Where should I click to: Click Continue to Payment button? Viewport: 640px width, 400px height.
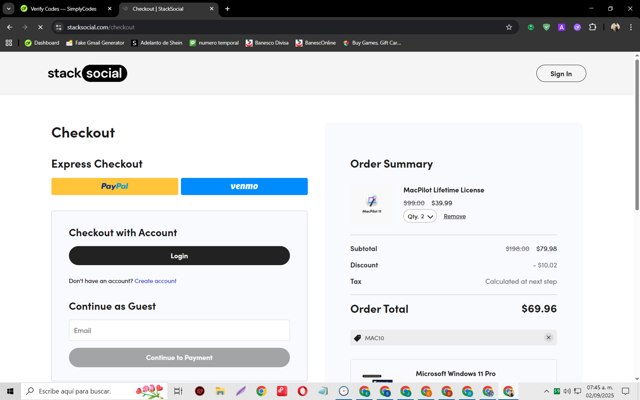pyautogui.click(x=179, y=358)
